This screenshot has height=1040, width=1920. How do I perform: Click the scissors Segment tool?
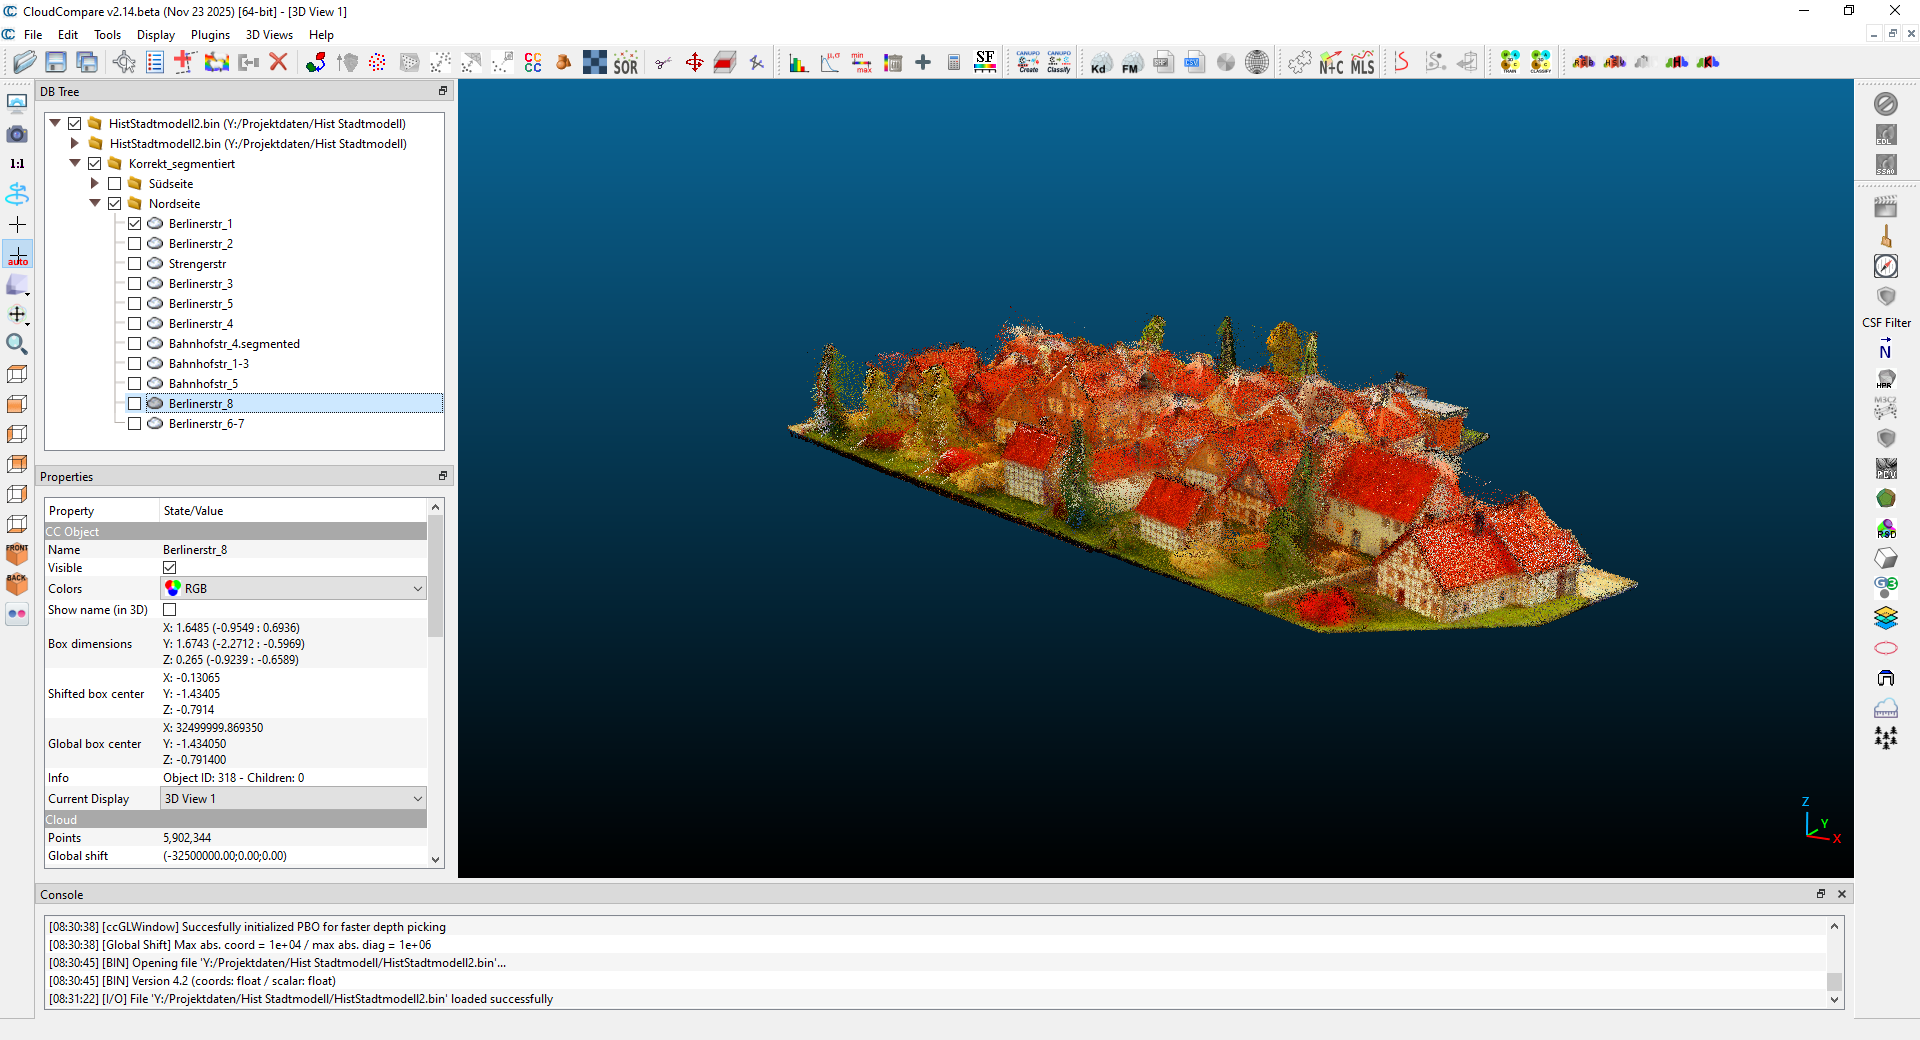coord(662,63)
